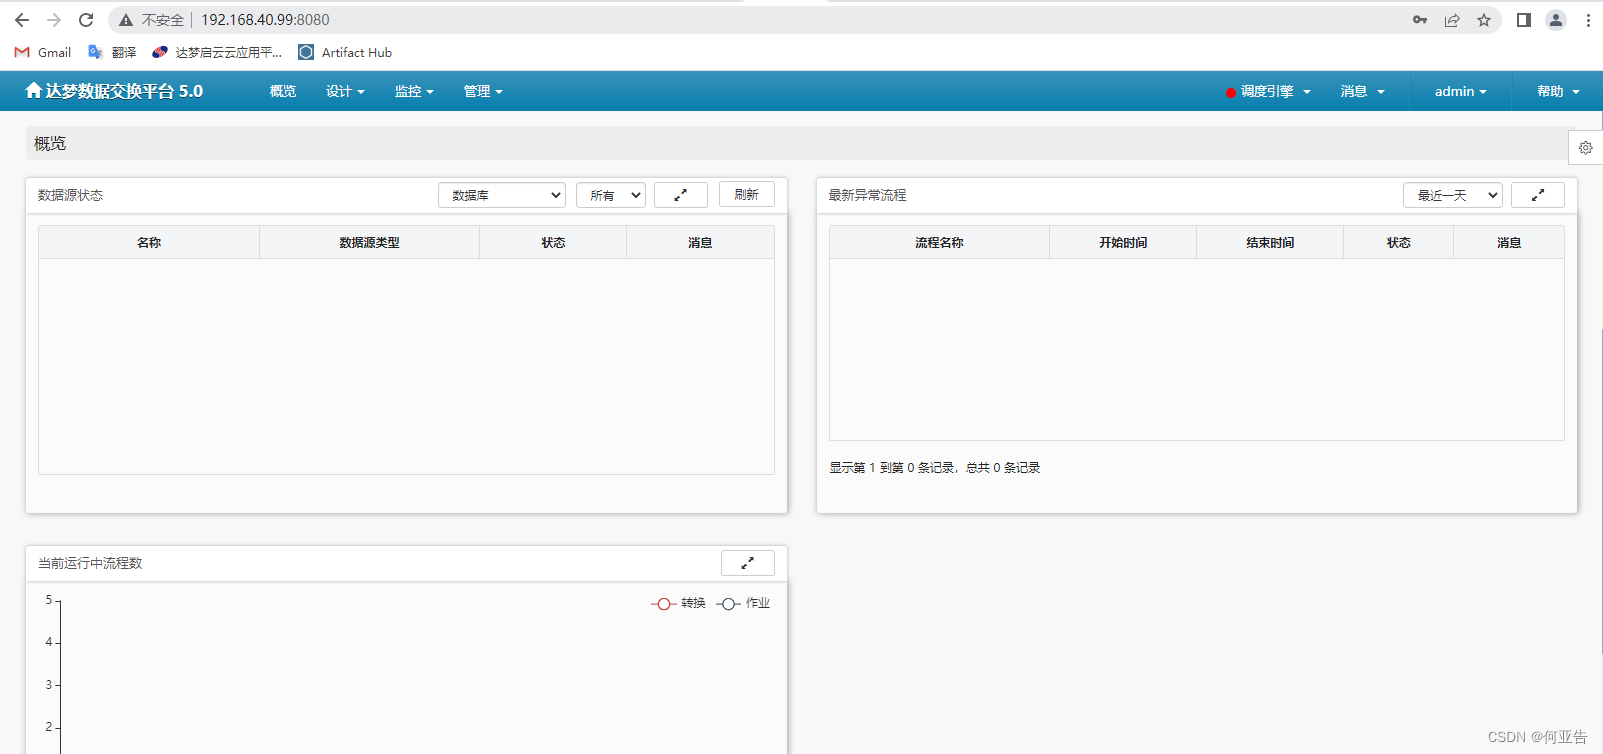
Task: Click 消息 header in 数据源状态 table
Action: point(700,242)
